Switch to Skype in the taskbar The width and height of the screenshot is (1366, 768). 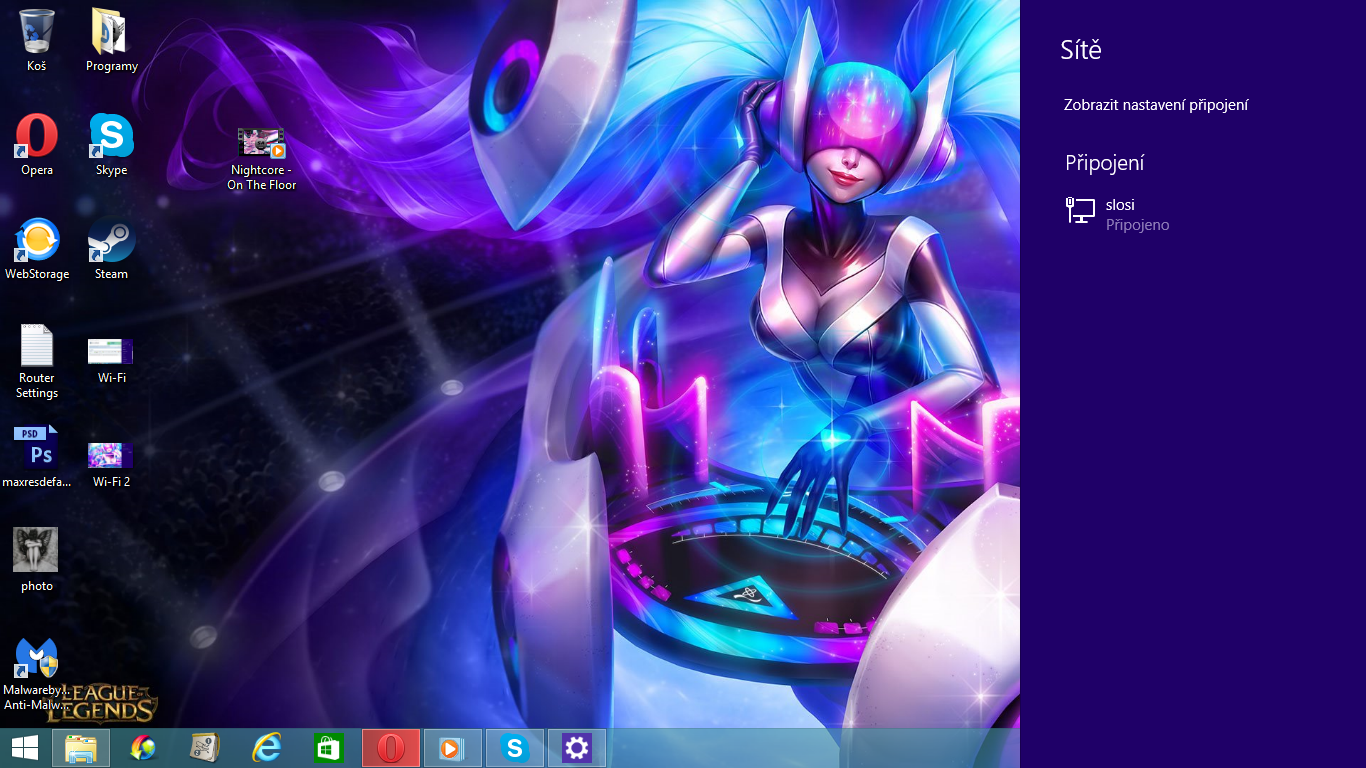pyautogui.click(x=515, y=748)
